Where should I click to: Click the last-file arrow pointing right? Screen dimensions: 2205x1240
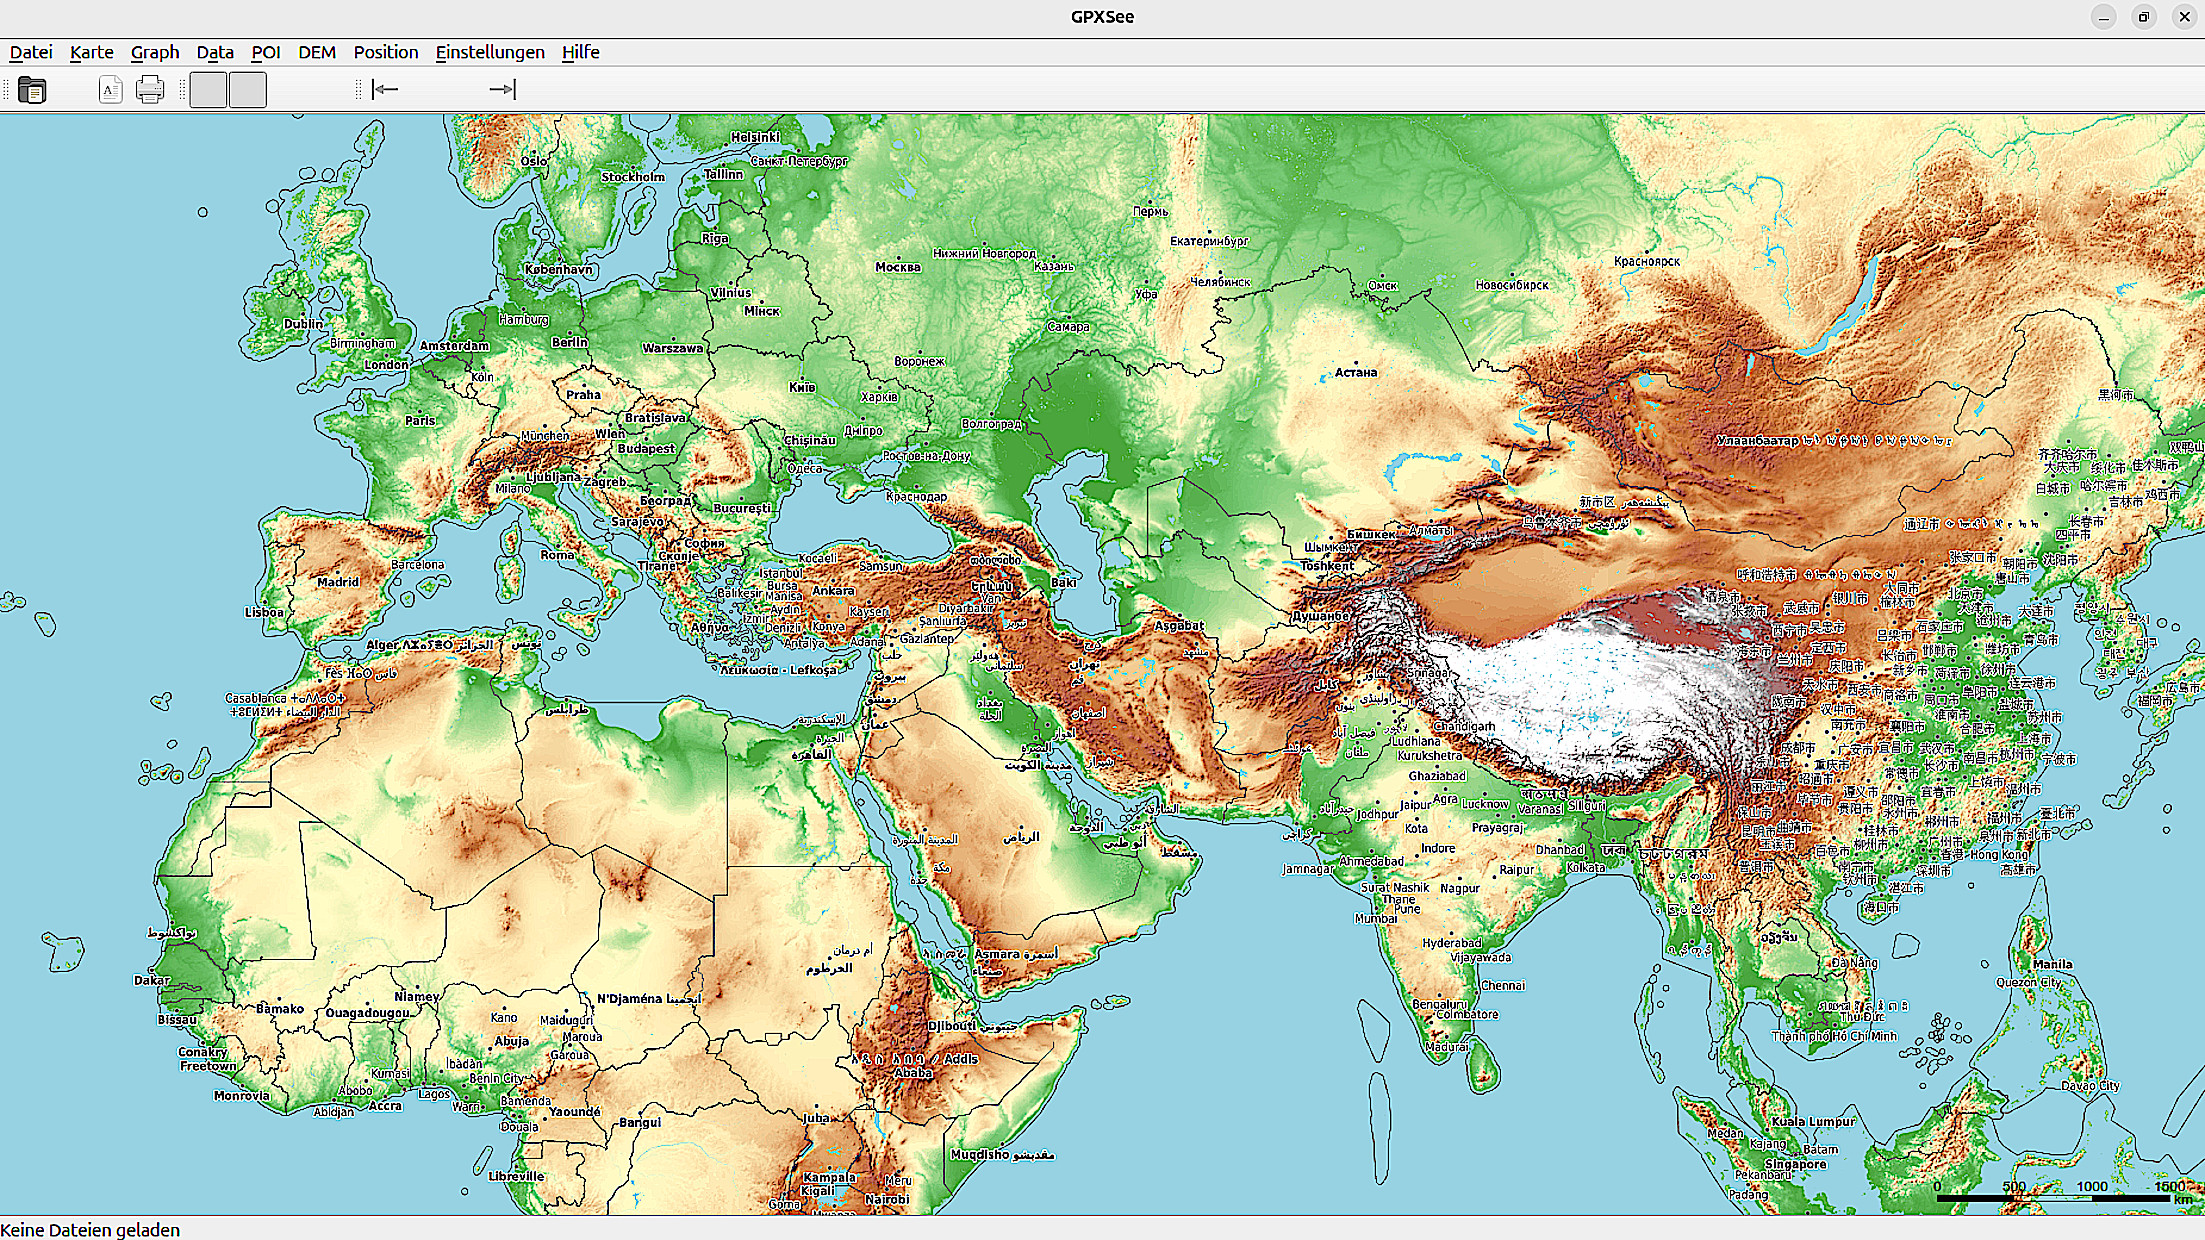pos(502,90)
